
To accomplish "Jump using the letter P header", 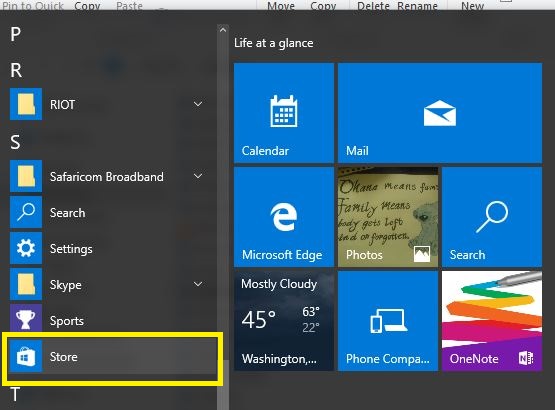I will coord(16,35).
